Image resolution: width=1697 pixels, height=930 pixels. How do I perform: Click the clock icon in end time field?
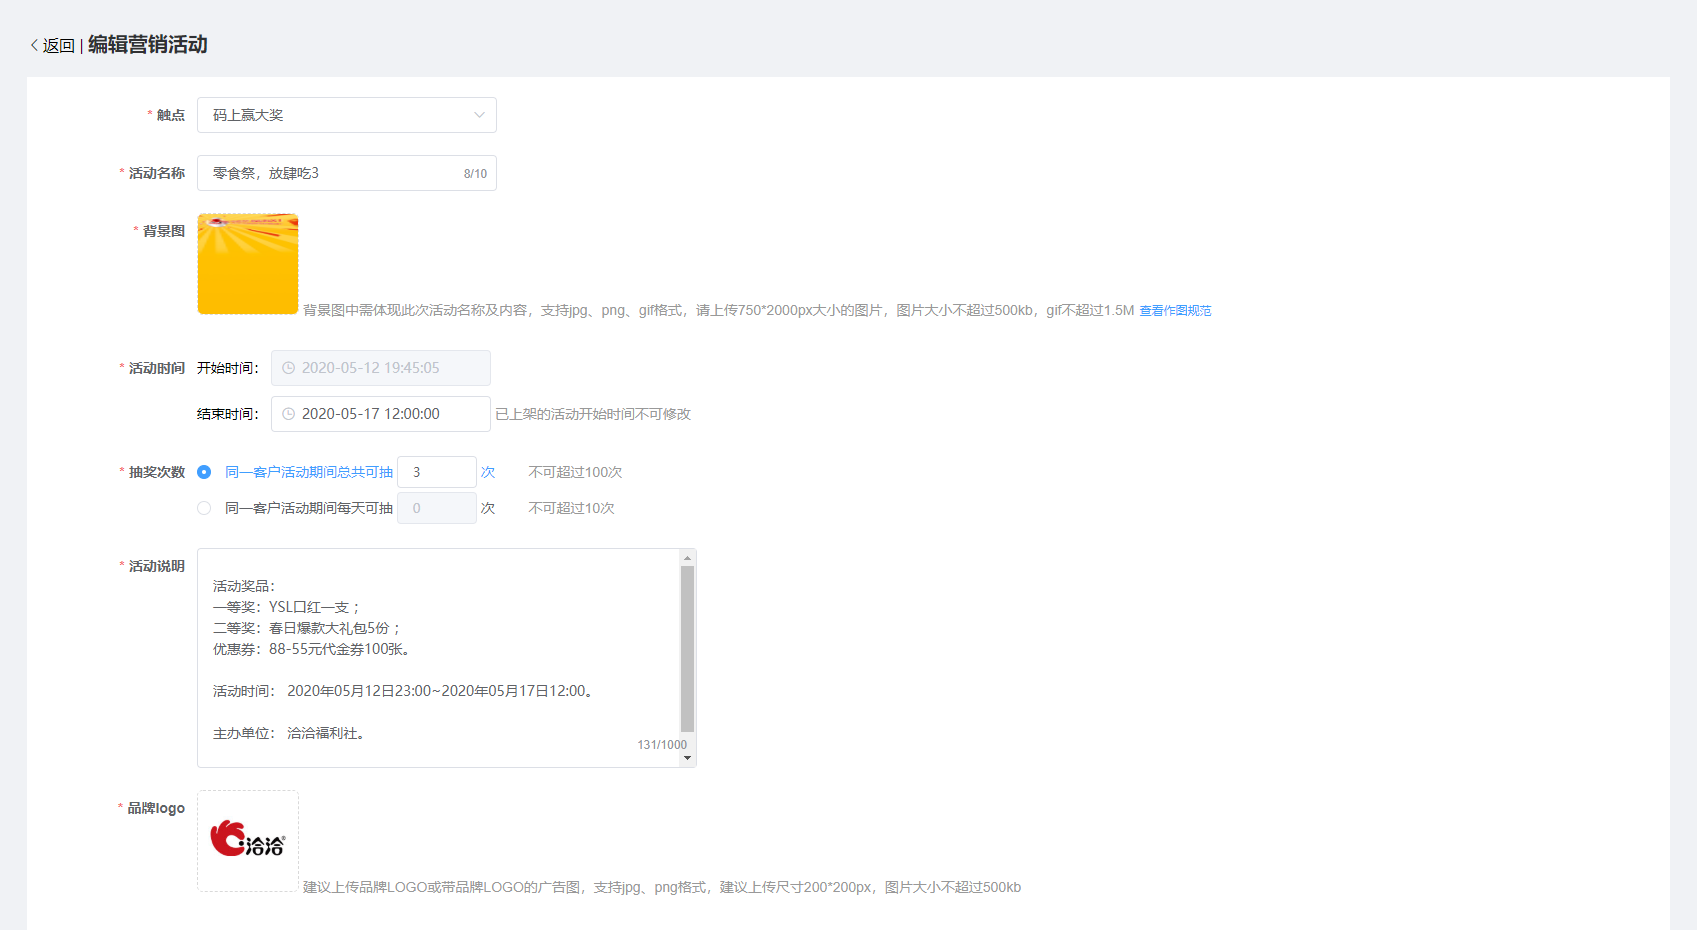[x=288, y=414]
